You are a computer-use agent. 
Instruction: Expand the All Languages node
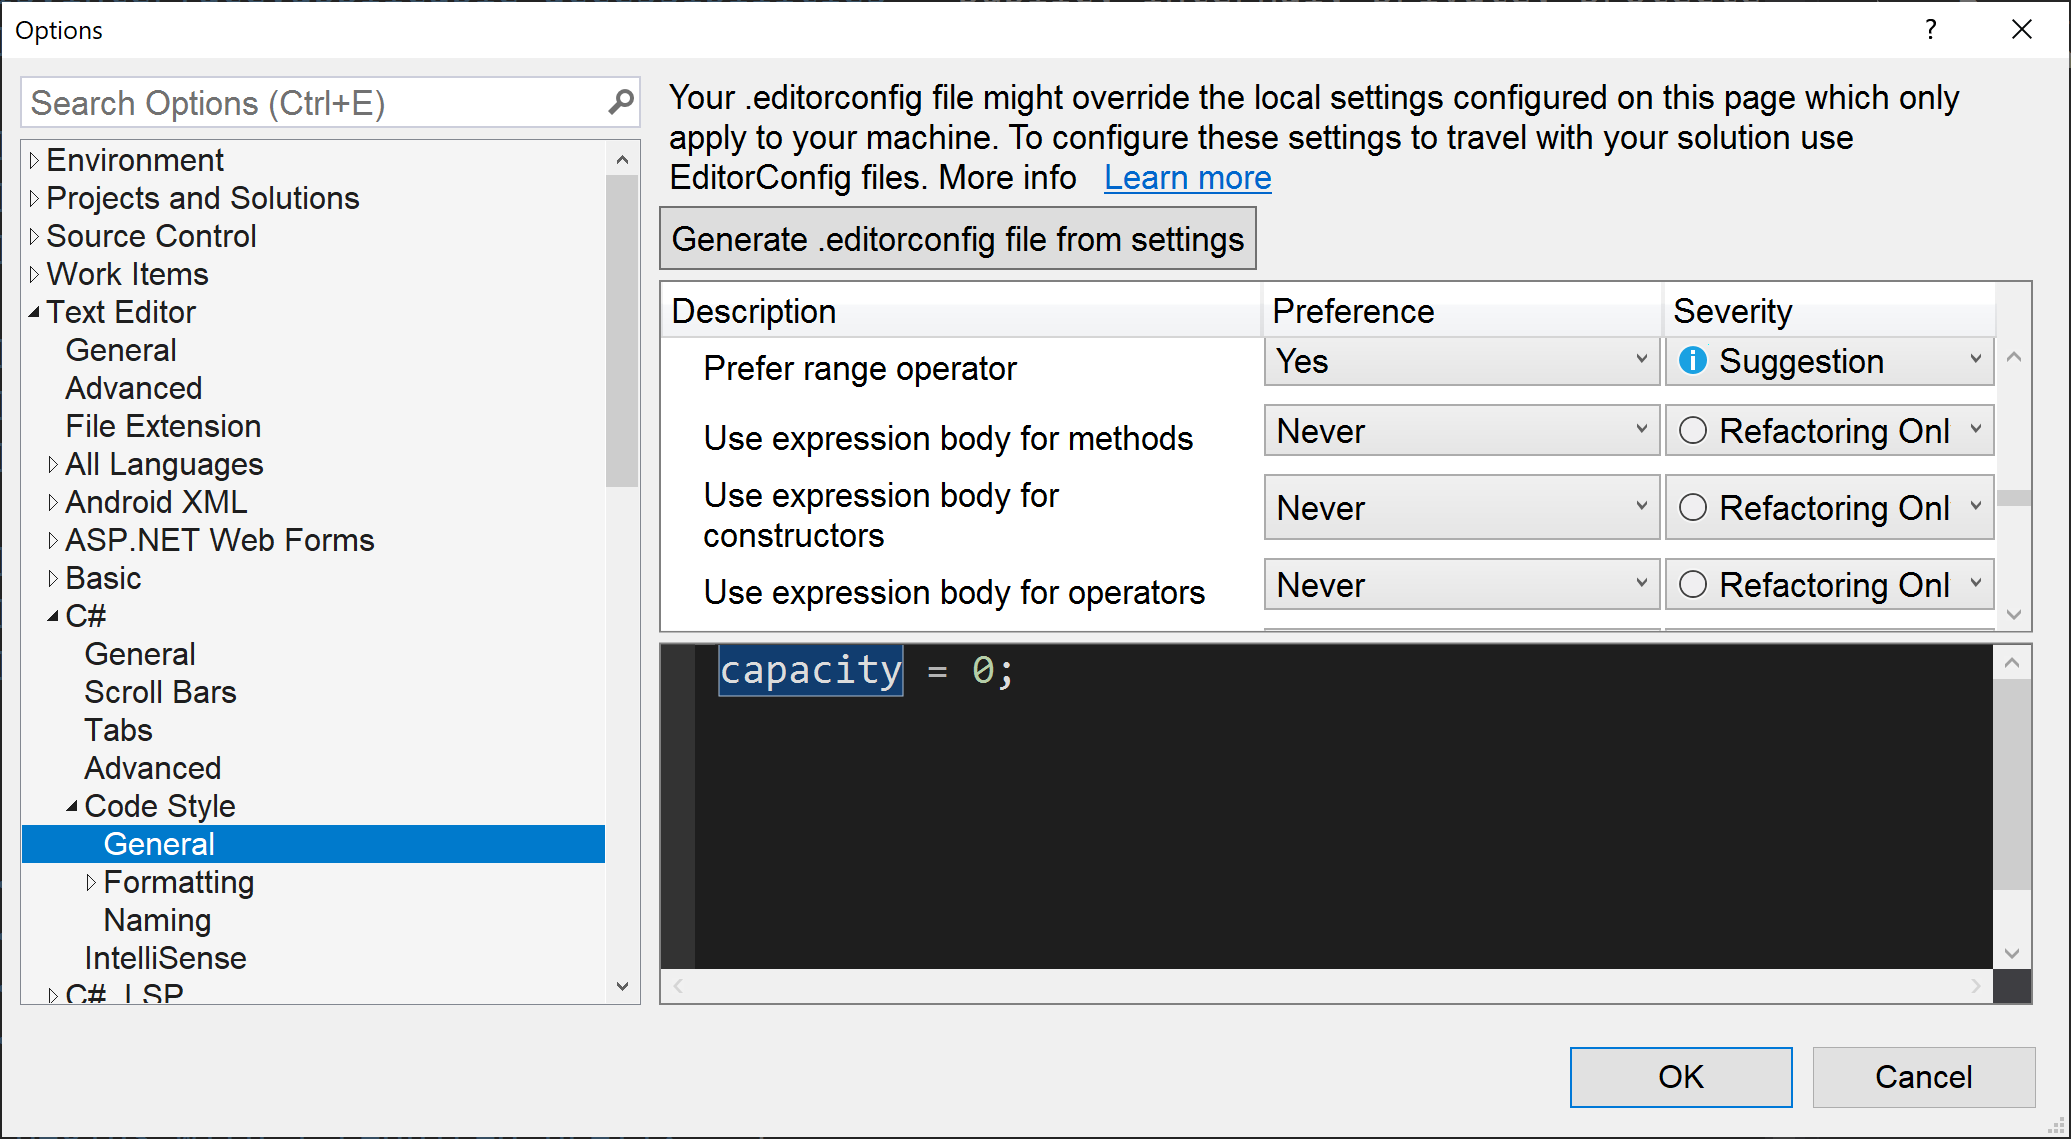click(53, 464)
